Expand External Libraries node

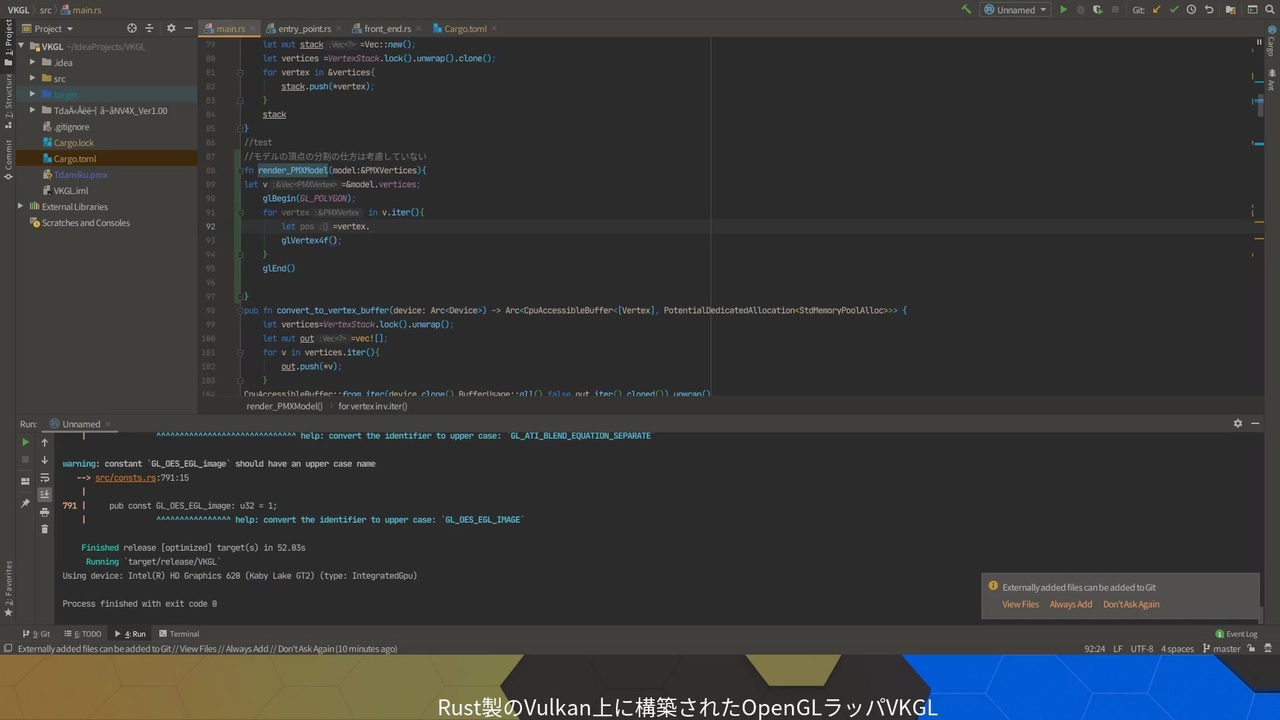pyautogui.click(x=20, y=206)
